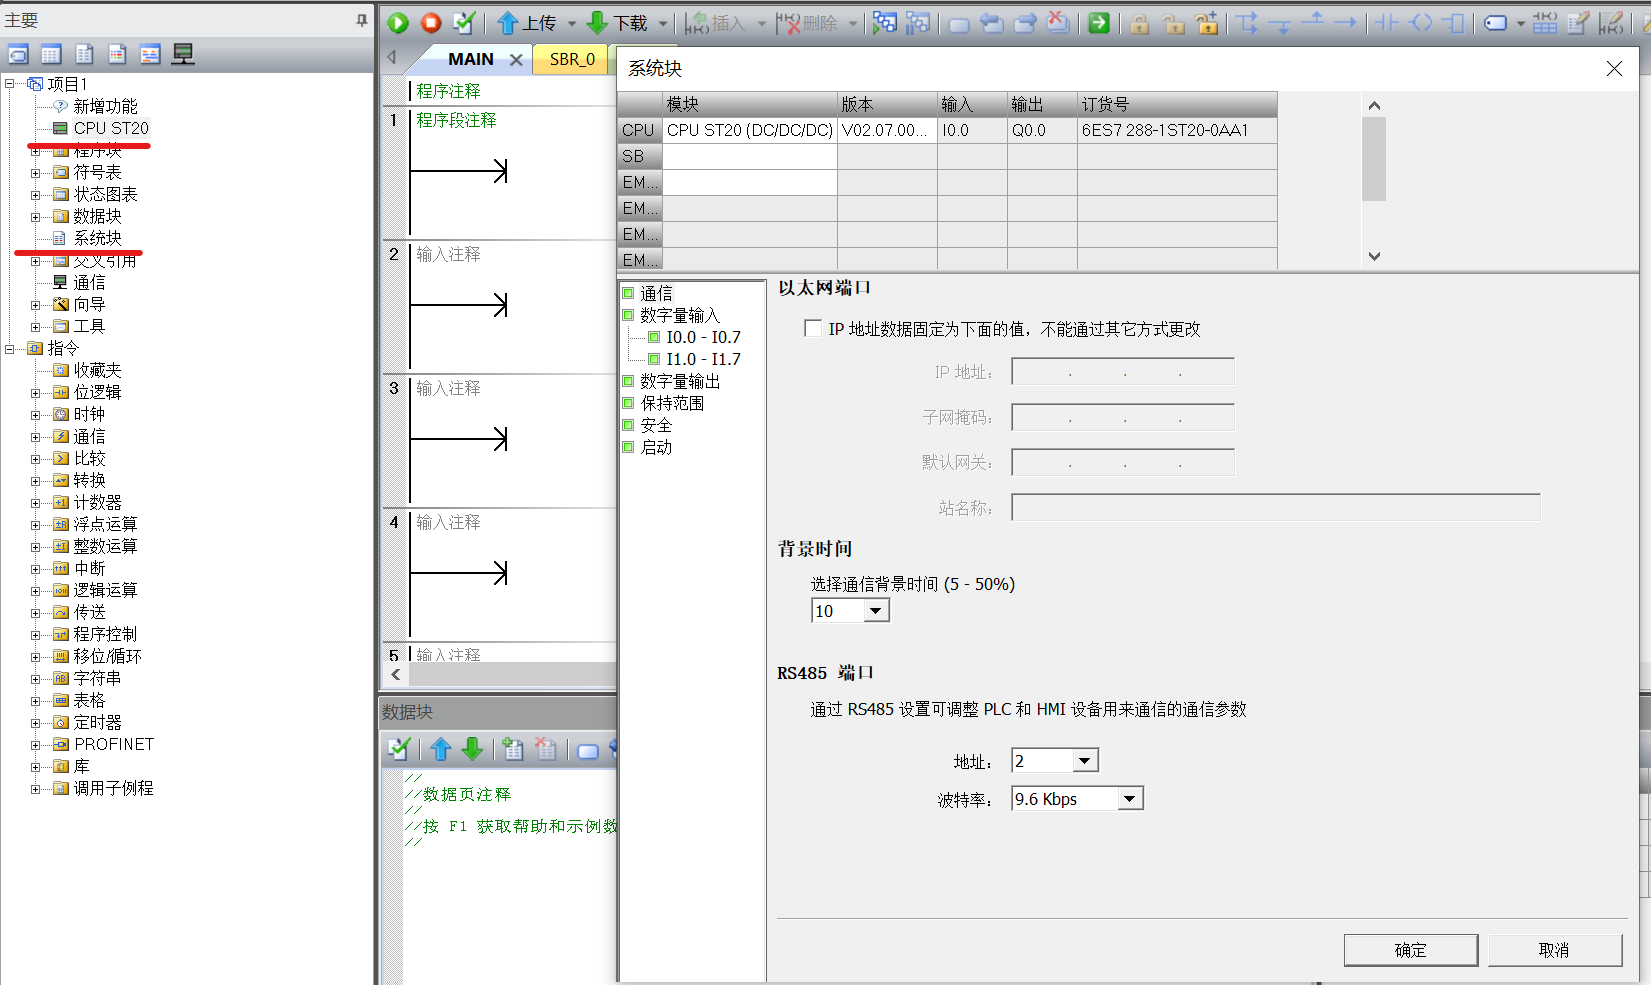Pin the 主要 project panel
This screenshot has height=985, width=1651.
[361, 20]
